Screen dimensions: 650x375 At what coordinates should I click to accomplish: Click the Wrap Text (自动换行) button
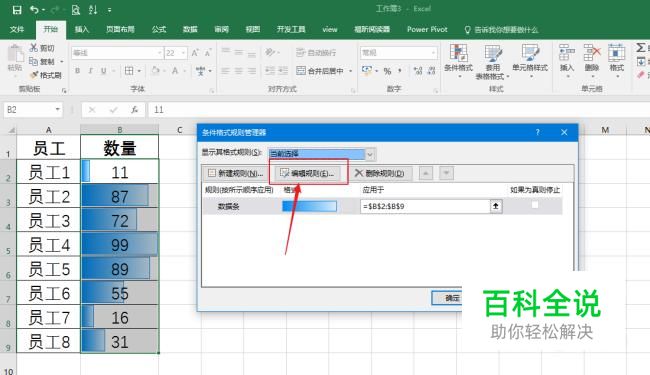point(316,53)
